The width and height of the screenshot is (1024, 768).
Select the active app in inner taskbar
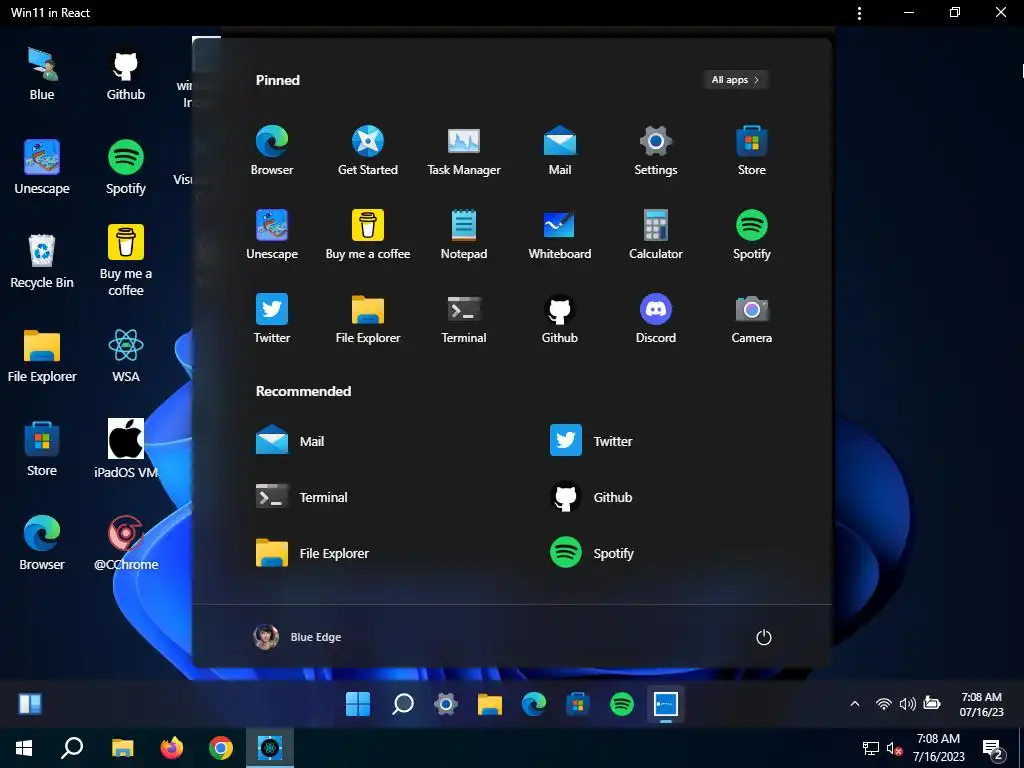(665, 704)
